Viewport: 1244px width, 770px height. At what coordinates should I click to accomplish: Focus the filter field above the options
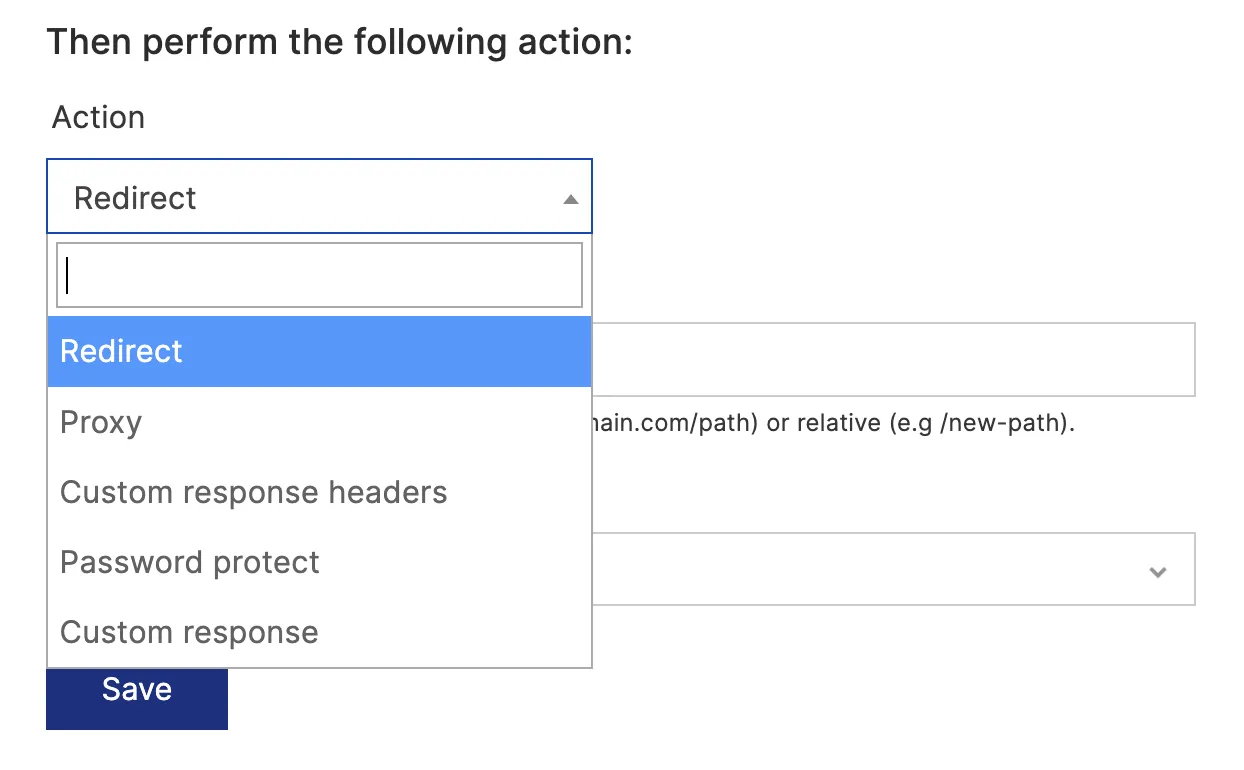point(319,273)
